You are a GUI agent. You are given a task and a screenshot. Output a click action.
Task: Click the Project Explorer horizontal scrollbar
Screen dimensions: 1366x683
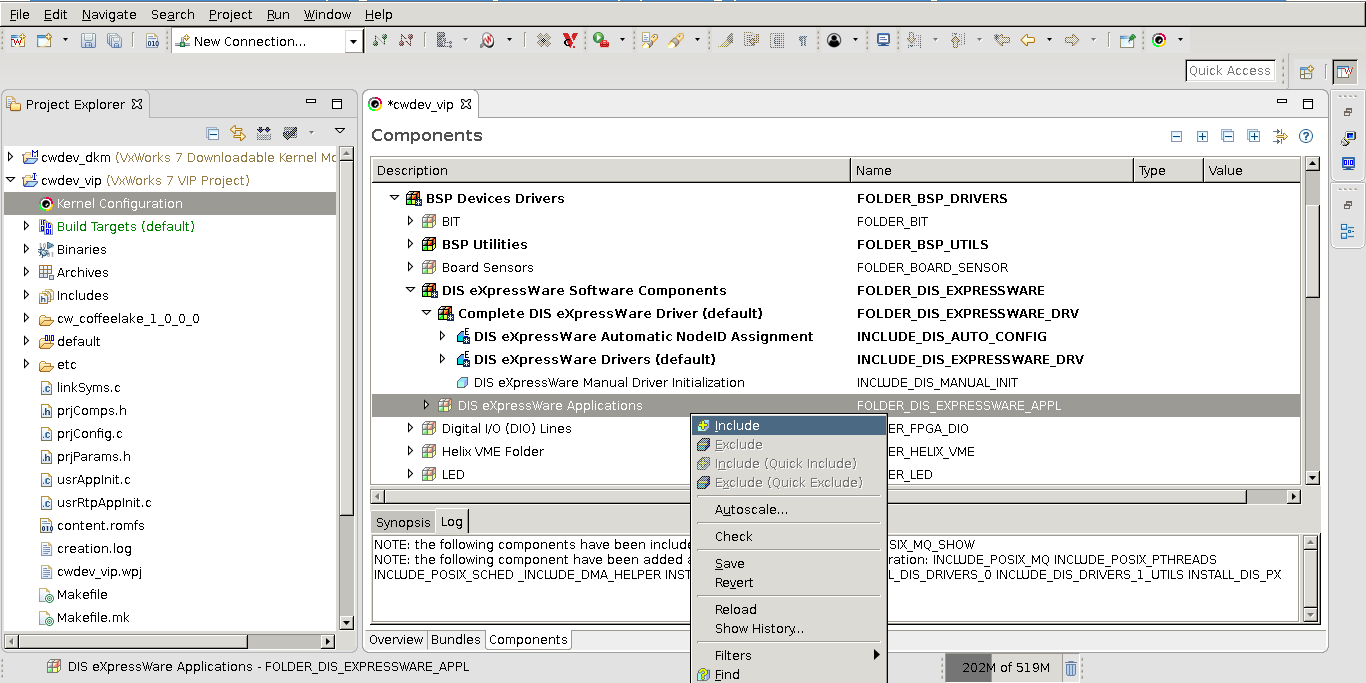[x=170, y=641]
